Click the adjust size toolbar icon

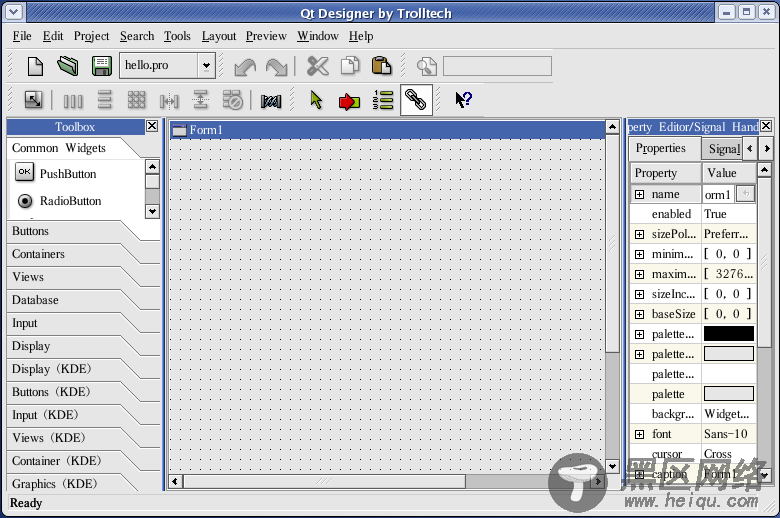(33, 101)
